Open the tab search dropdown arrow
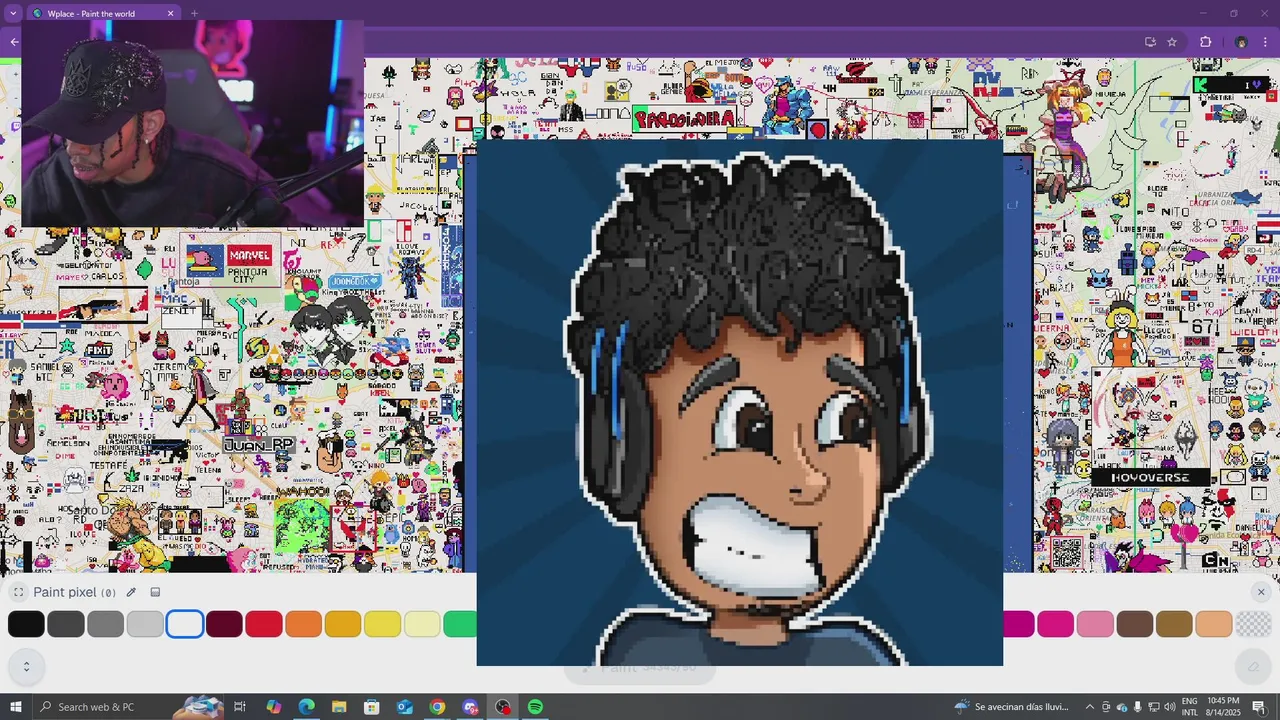 point(13,14)
